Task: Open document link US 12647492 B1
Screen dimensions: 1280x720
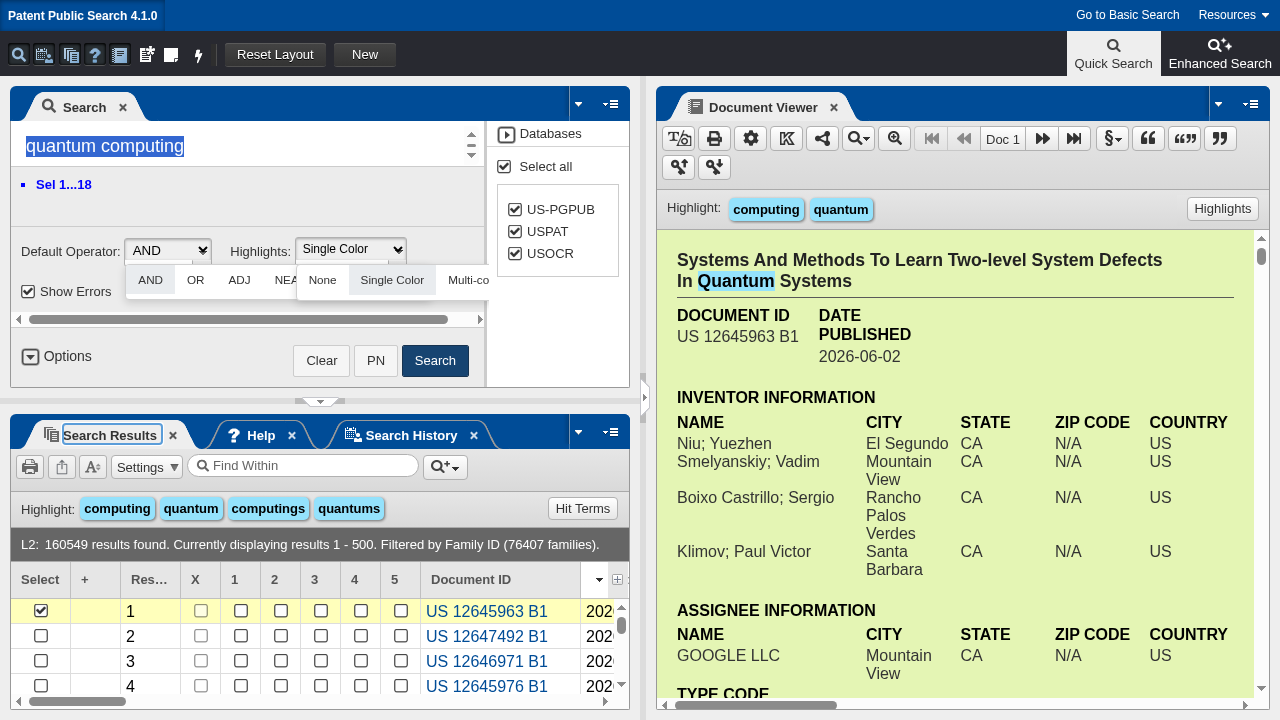Action: pos(487,636)
